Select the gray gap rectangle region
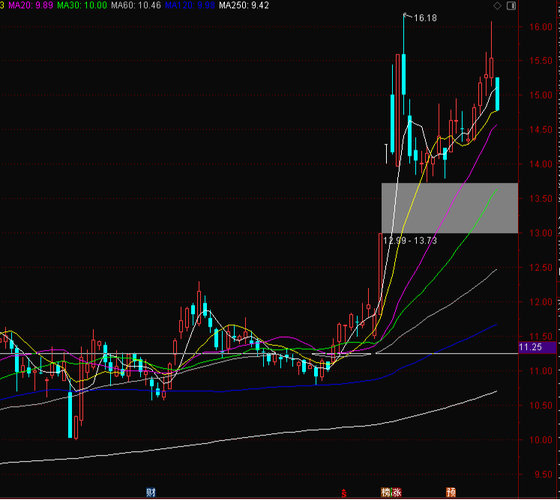 450,208
